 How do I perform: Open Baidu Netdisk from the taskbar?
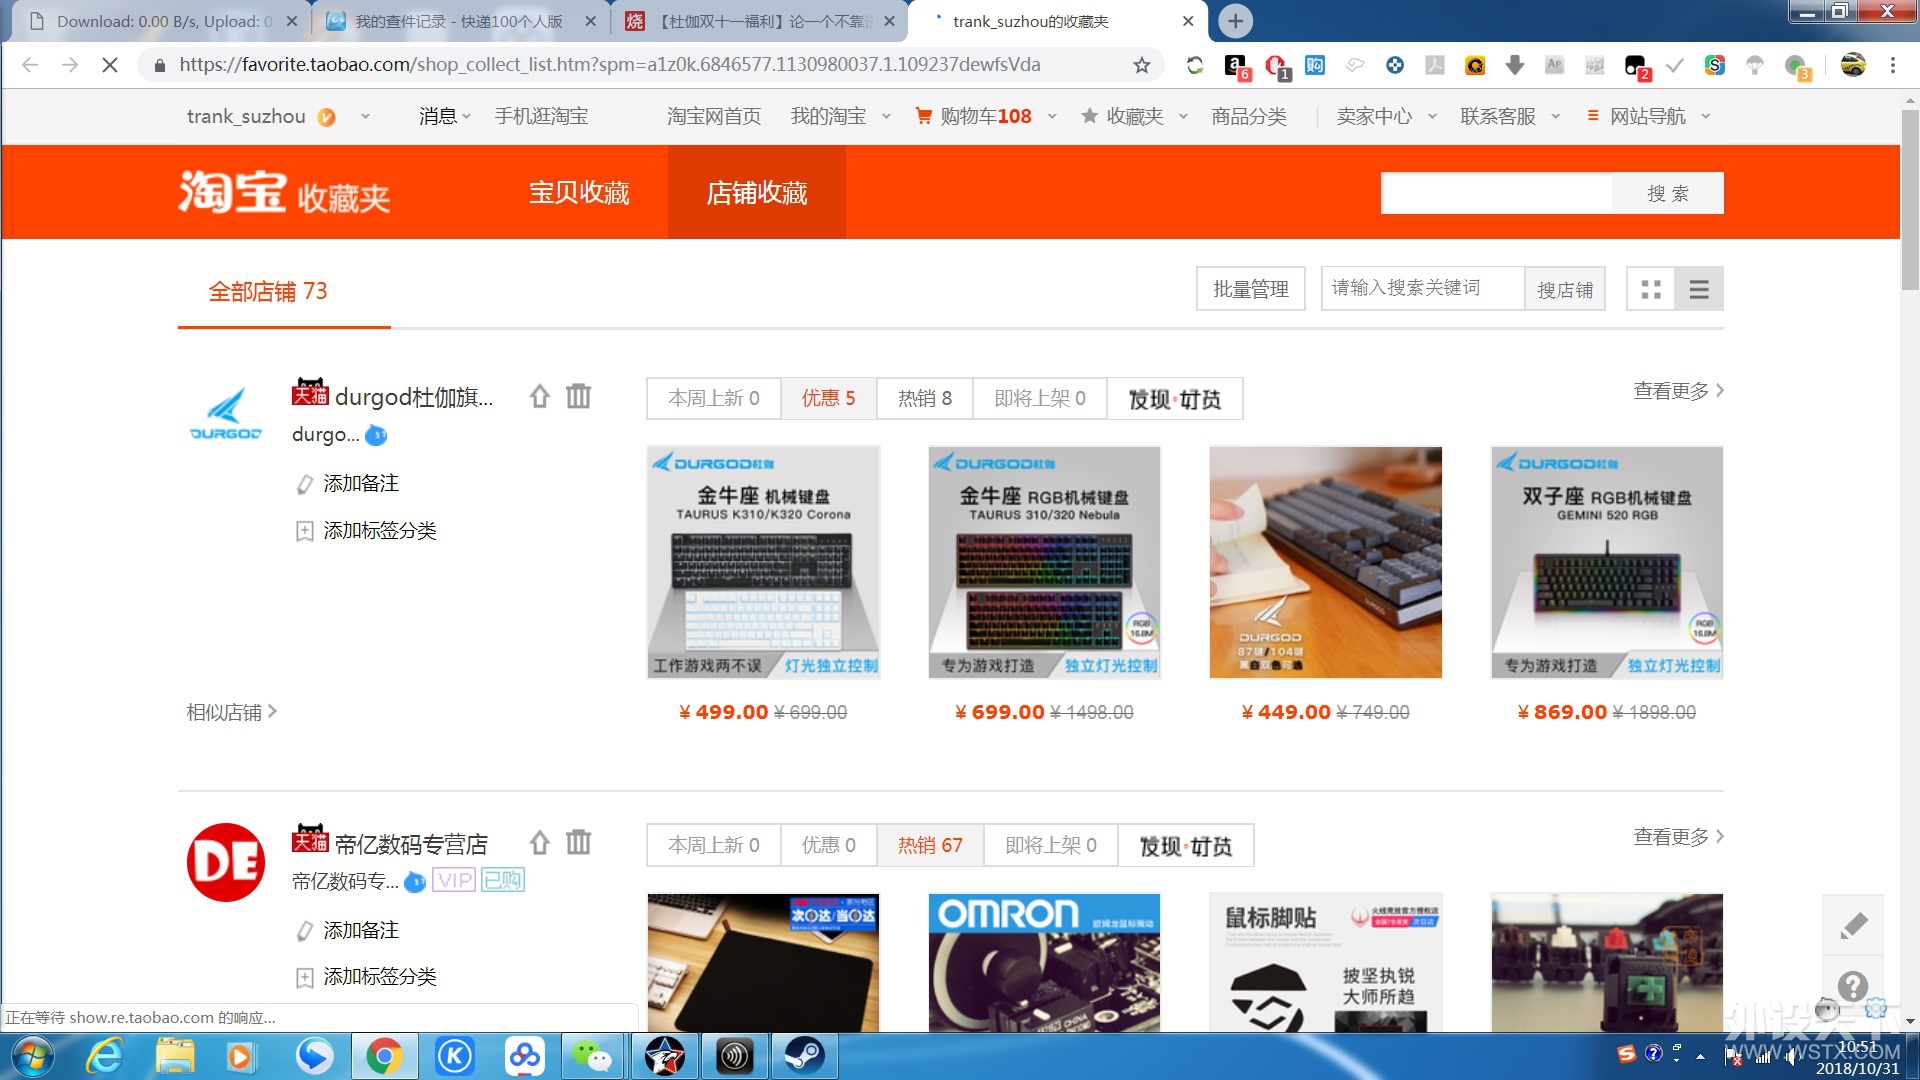[524, 1056]
